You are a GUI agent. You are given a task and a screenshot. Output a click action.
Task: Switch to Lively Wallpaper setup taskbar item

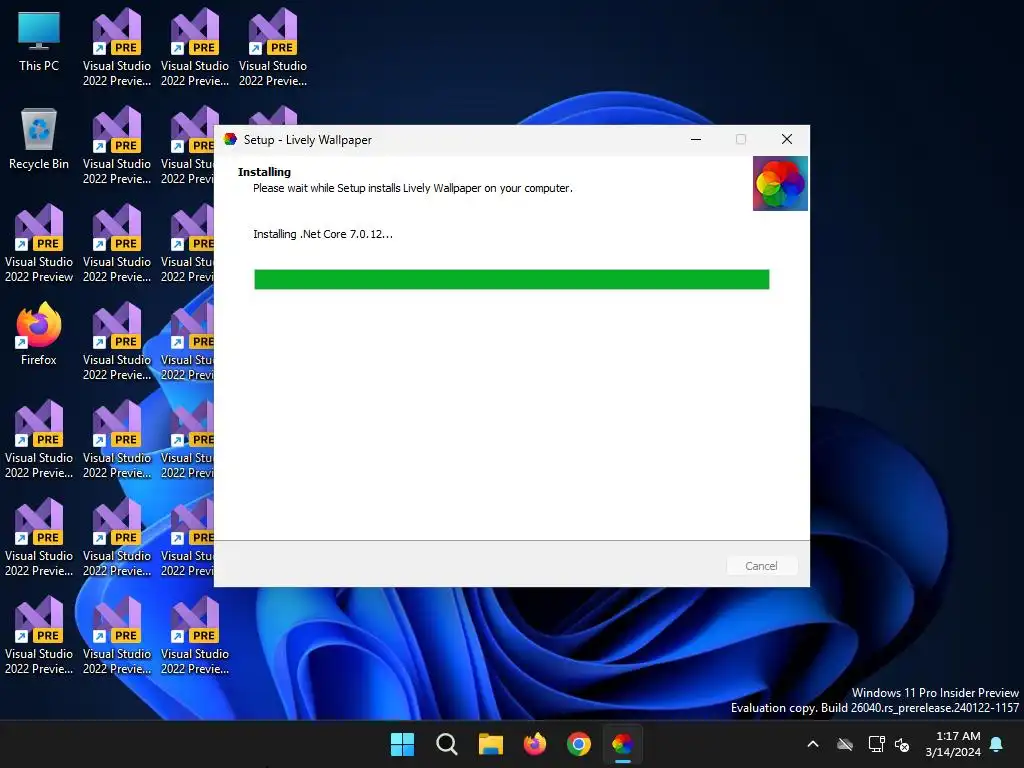coord(623,744)
